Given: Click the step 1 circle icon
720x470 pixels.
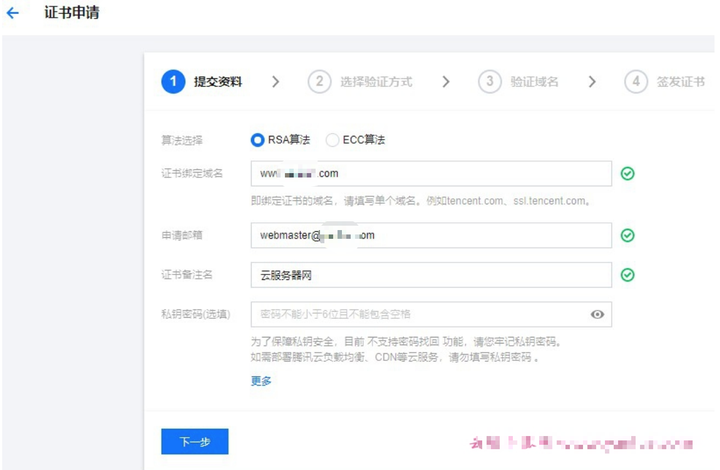Looking at the screenshot, I should pyautogui.click(x=173, y=82).
